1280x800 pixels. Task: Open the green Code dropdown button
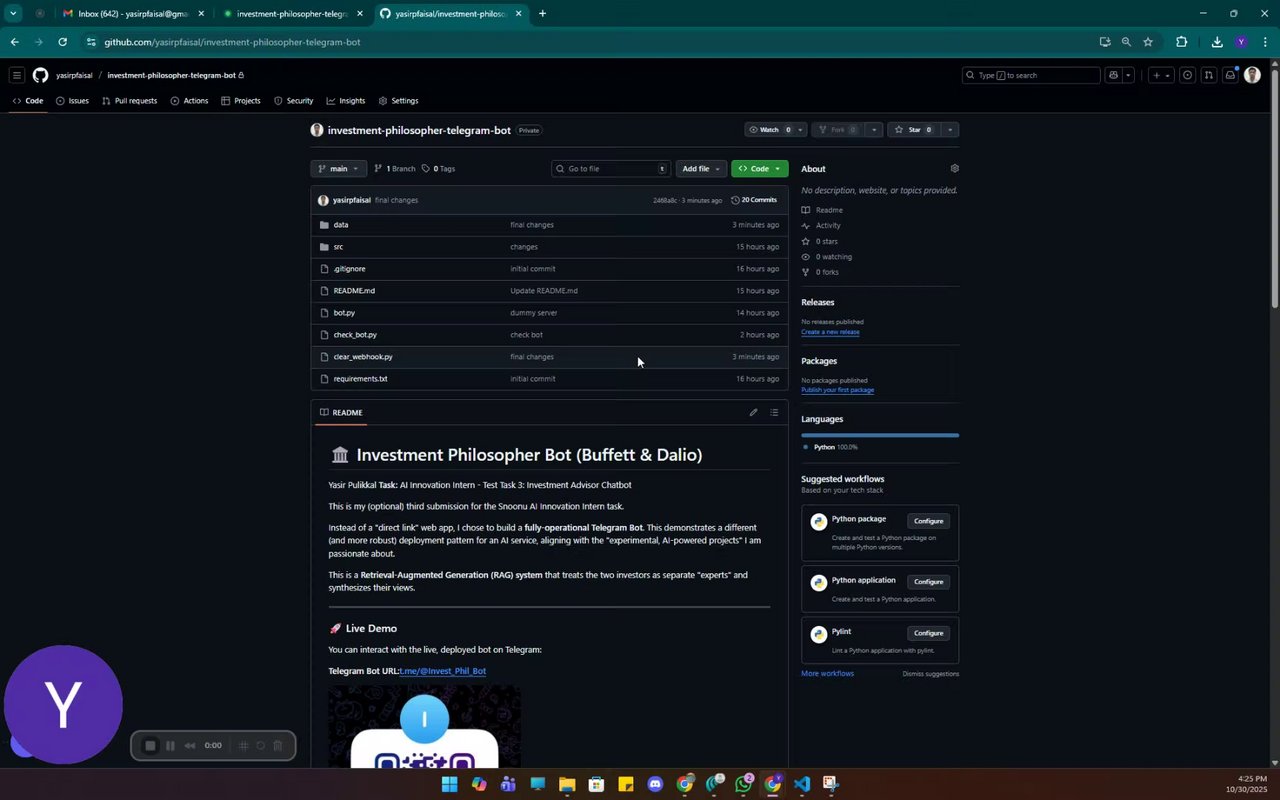pyautogui.click(x=759, y=169)
